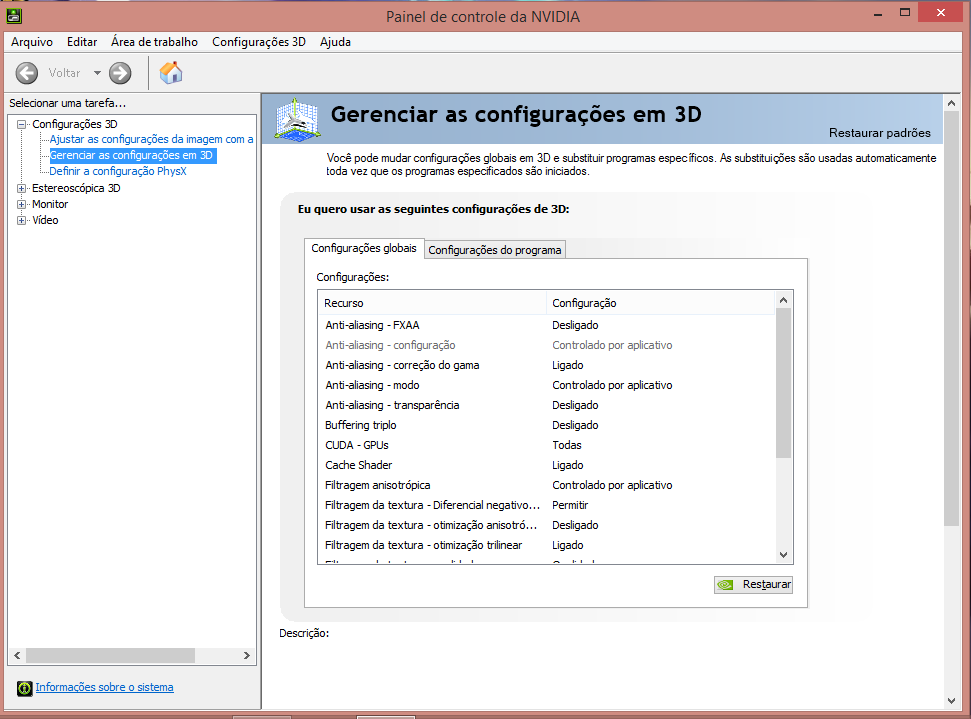Select Filtragem da textura - Diferencial negativo row
Screen dimensions: 971x719
tap(546, 505)
